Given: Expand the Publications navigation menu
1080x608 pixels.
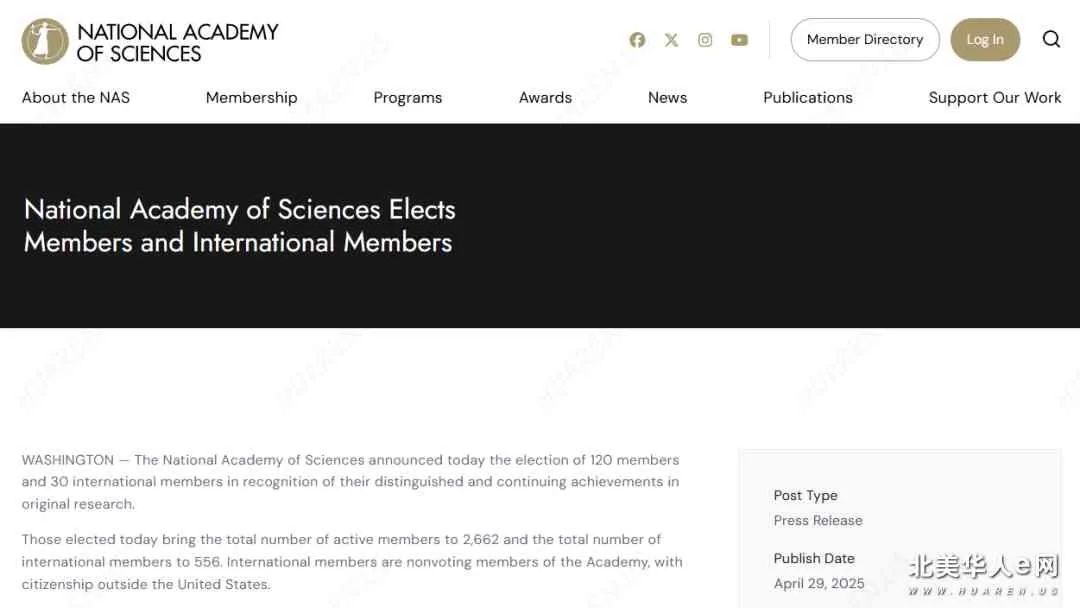Looking at the screenshot, I should 808,98.
